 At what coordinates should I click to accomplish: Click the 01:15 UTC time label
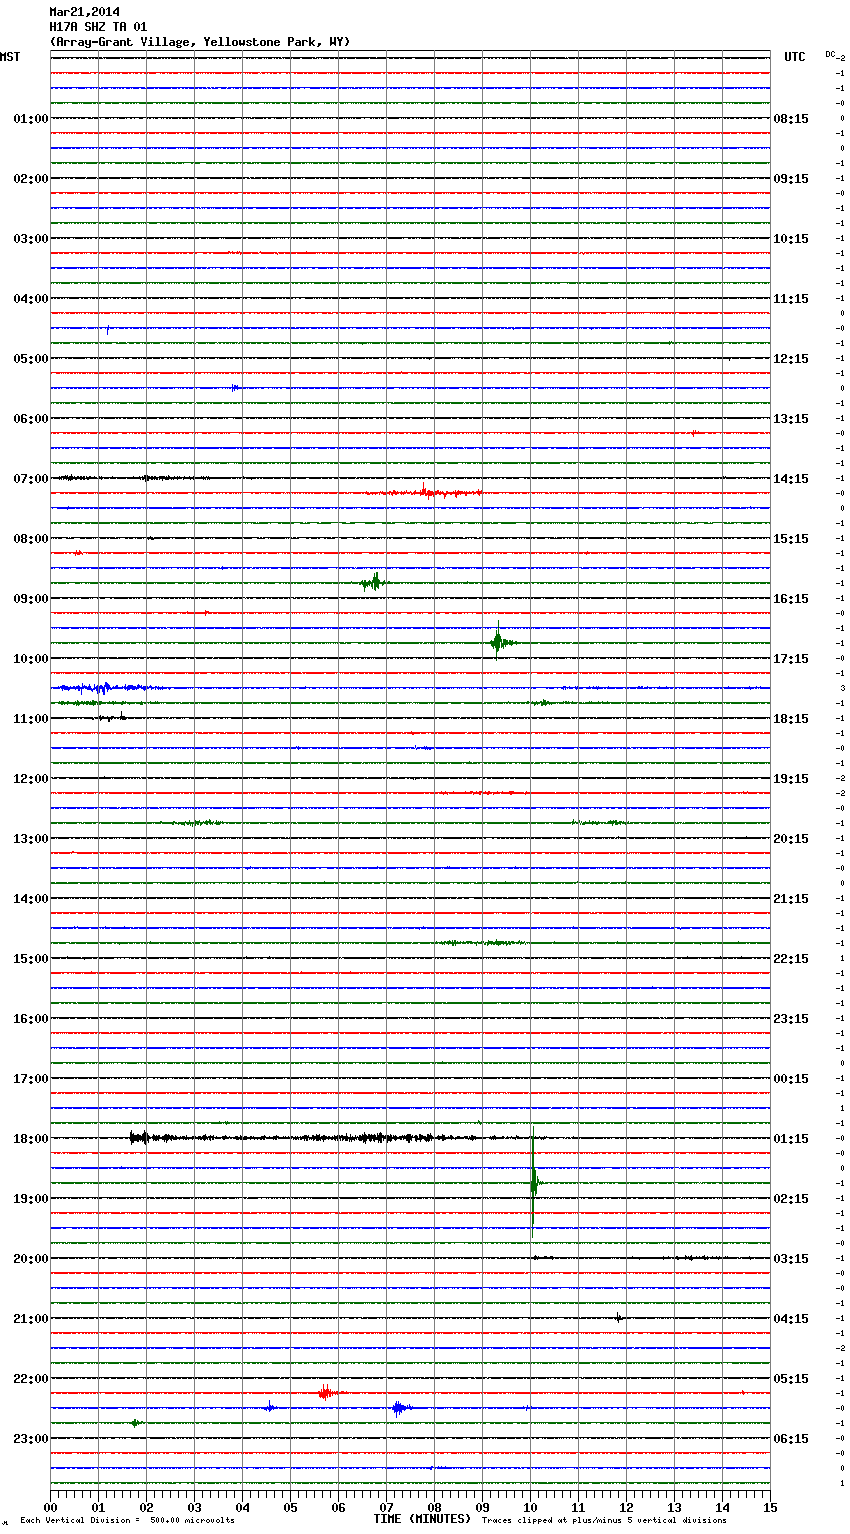791,1138
